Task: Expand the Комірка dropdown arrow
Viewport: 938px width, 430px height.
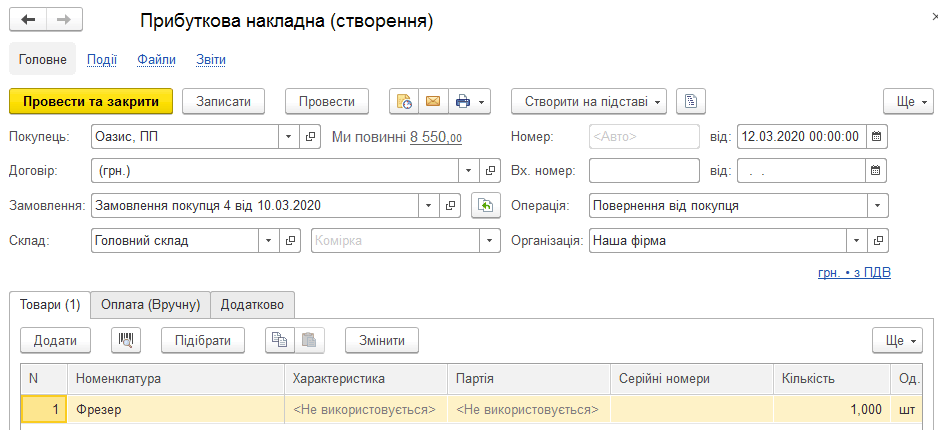Action: click(x=490, y=240)
